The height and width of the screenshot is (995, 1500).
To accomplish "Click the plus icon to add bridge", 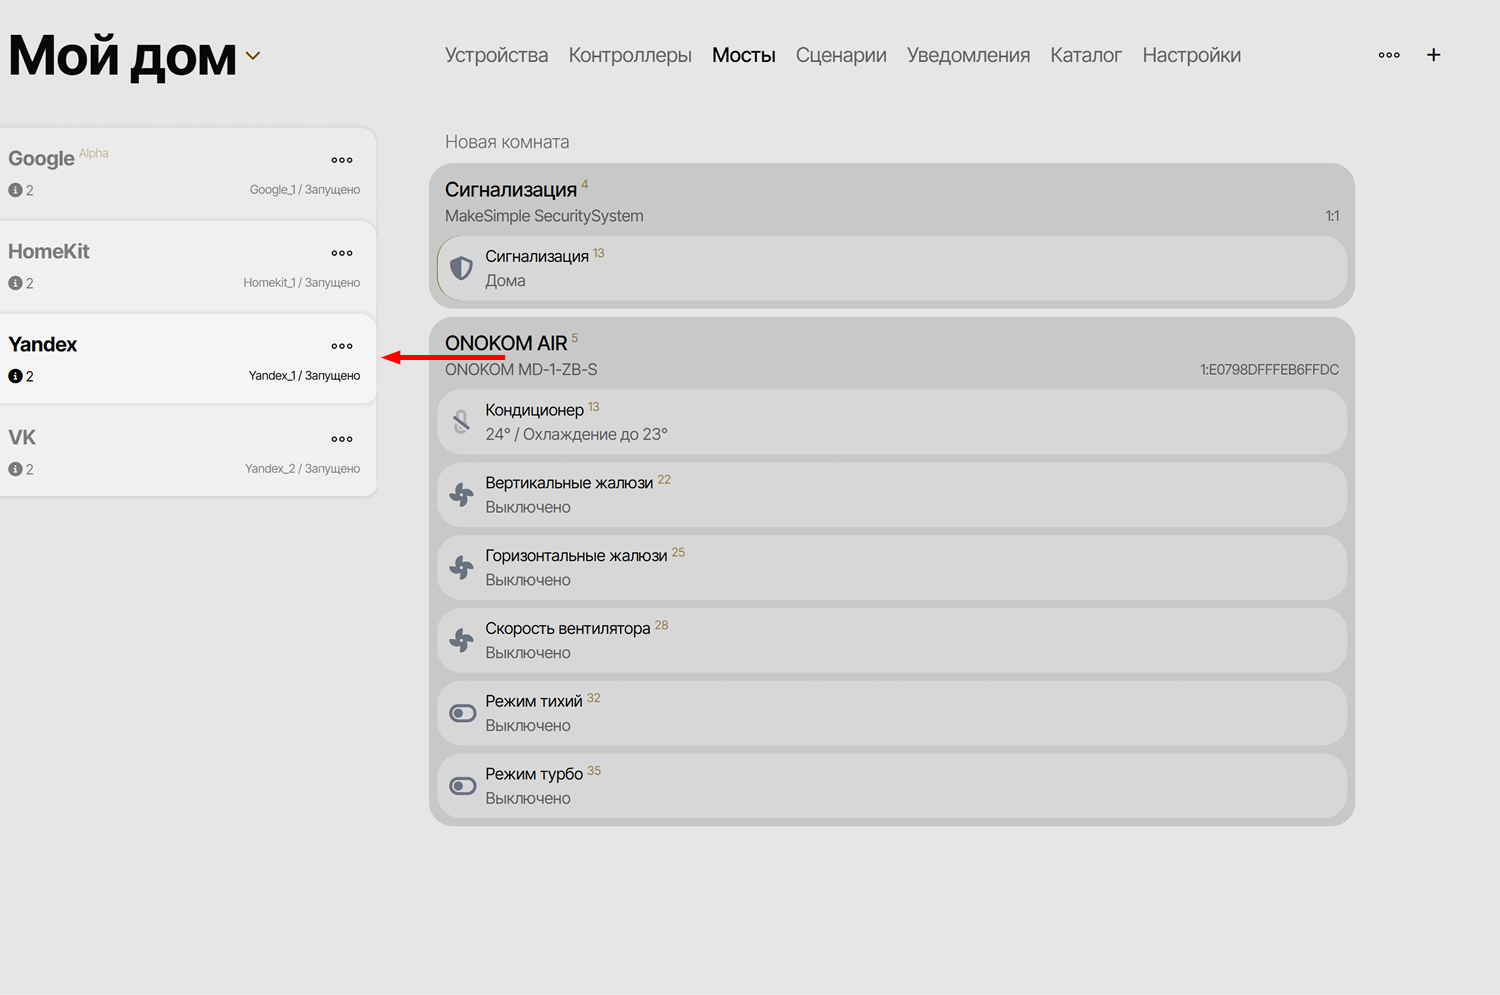I will click(x=1433, y=55).
